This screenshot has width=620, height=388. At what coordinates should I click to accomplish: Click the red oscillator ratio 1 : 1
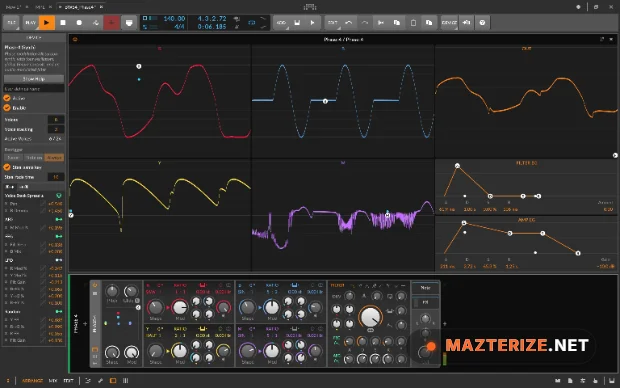tap(180, 291)
